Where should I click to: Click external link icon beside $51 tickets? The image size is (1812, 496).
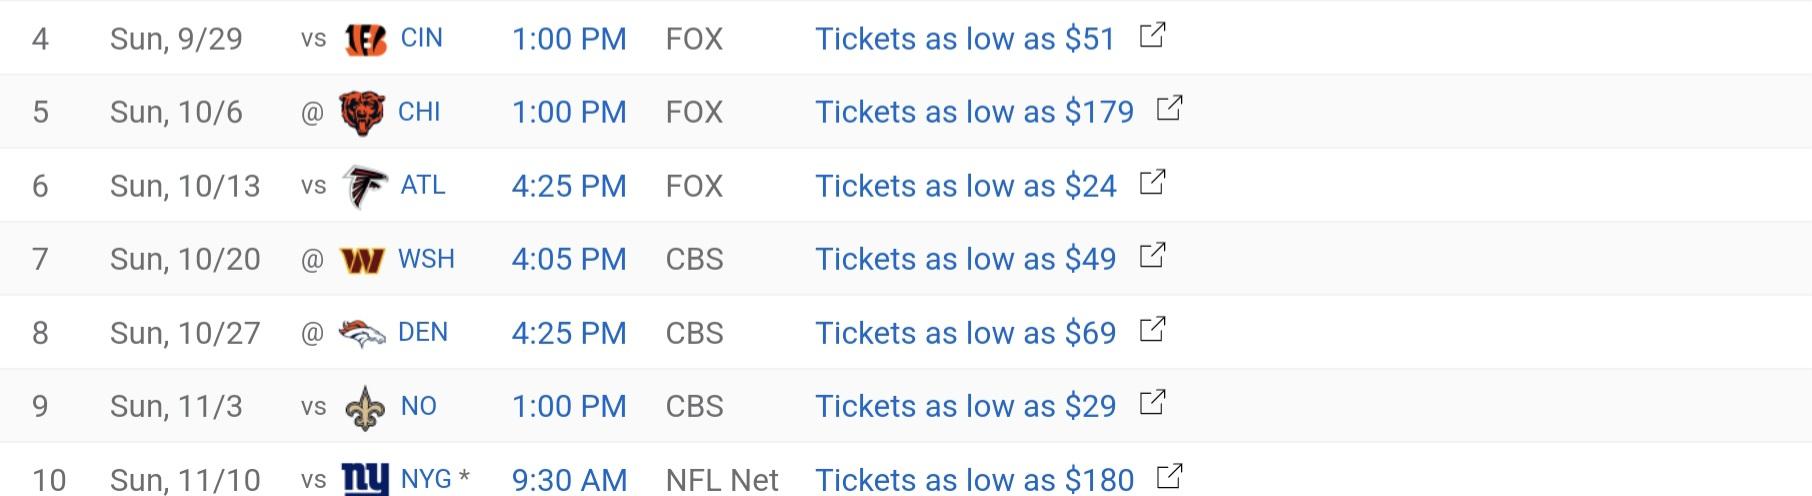click(x=1153, y=36)
